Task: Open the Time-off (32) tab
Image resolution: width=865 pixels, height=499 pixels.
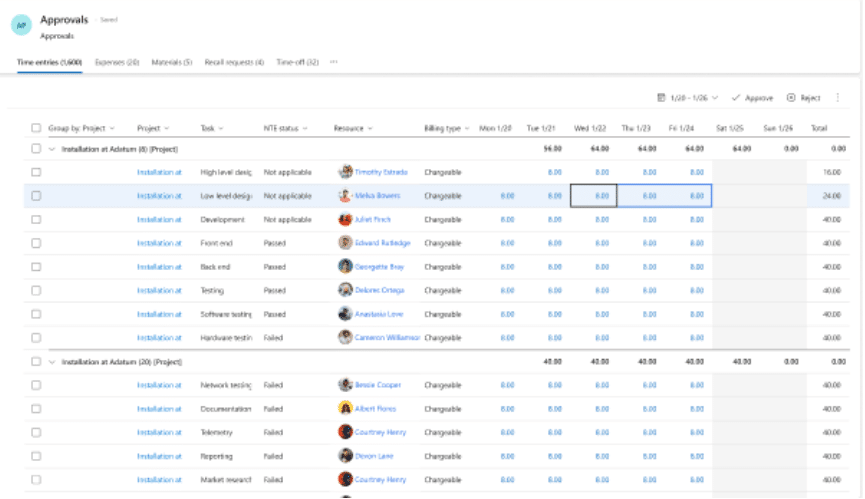Action: [x=297, y=62]
